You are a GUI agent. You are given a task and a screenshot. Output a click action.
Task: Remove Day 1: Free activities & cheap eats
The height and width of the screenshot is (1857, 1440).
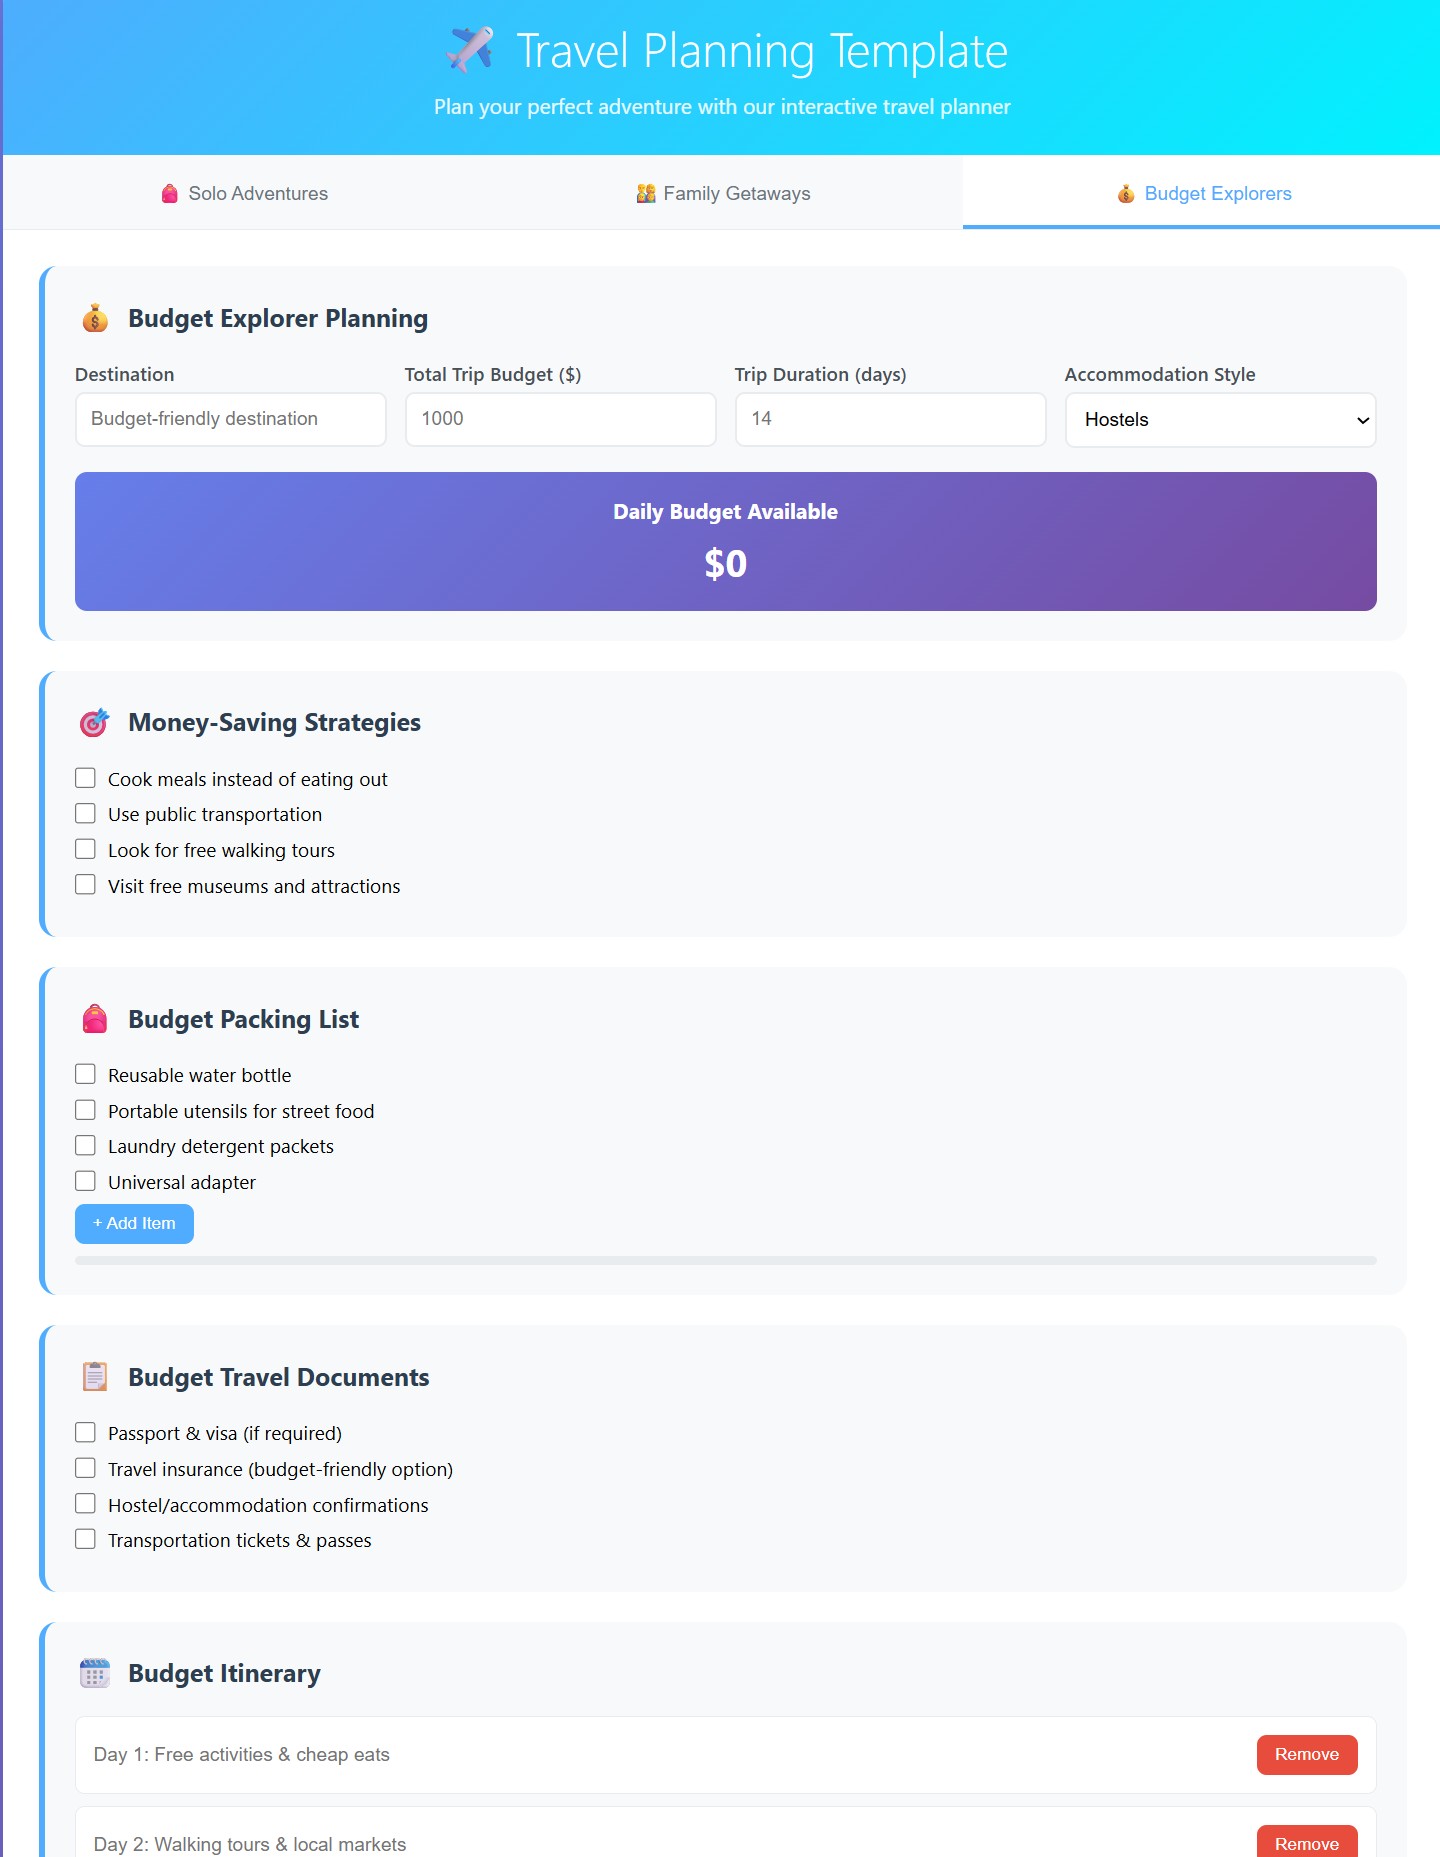click(x=1306, y=1754)
